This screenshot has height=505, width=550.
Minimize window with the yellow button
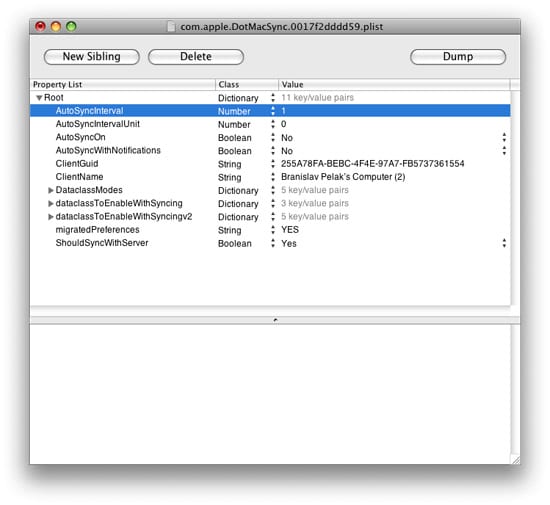(56, 26)
